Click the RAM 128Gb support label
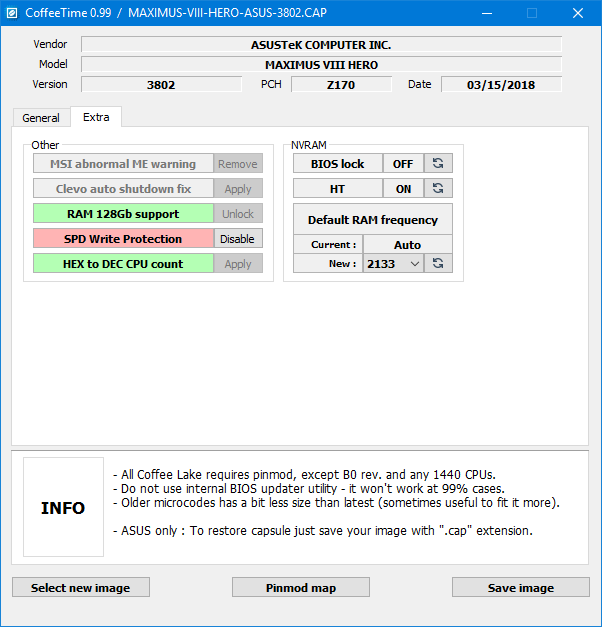Viewport: 602px width, 627px height. [123, 214]
